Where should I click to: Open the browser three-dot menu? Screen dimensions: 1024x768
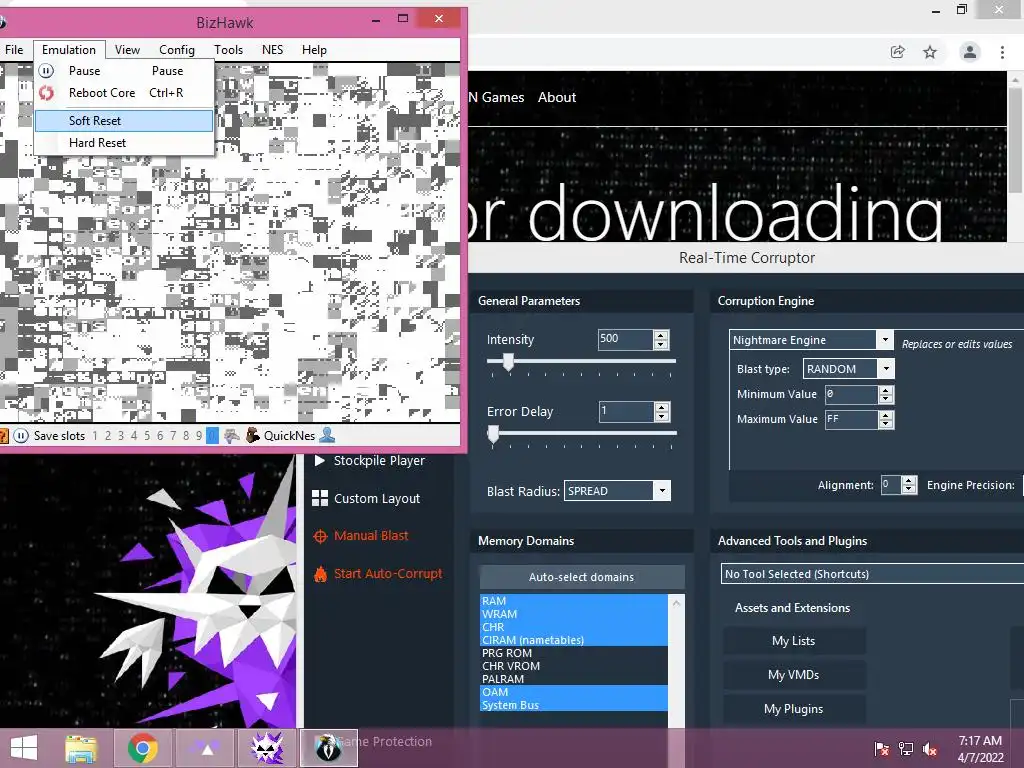pos(1002,52)
